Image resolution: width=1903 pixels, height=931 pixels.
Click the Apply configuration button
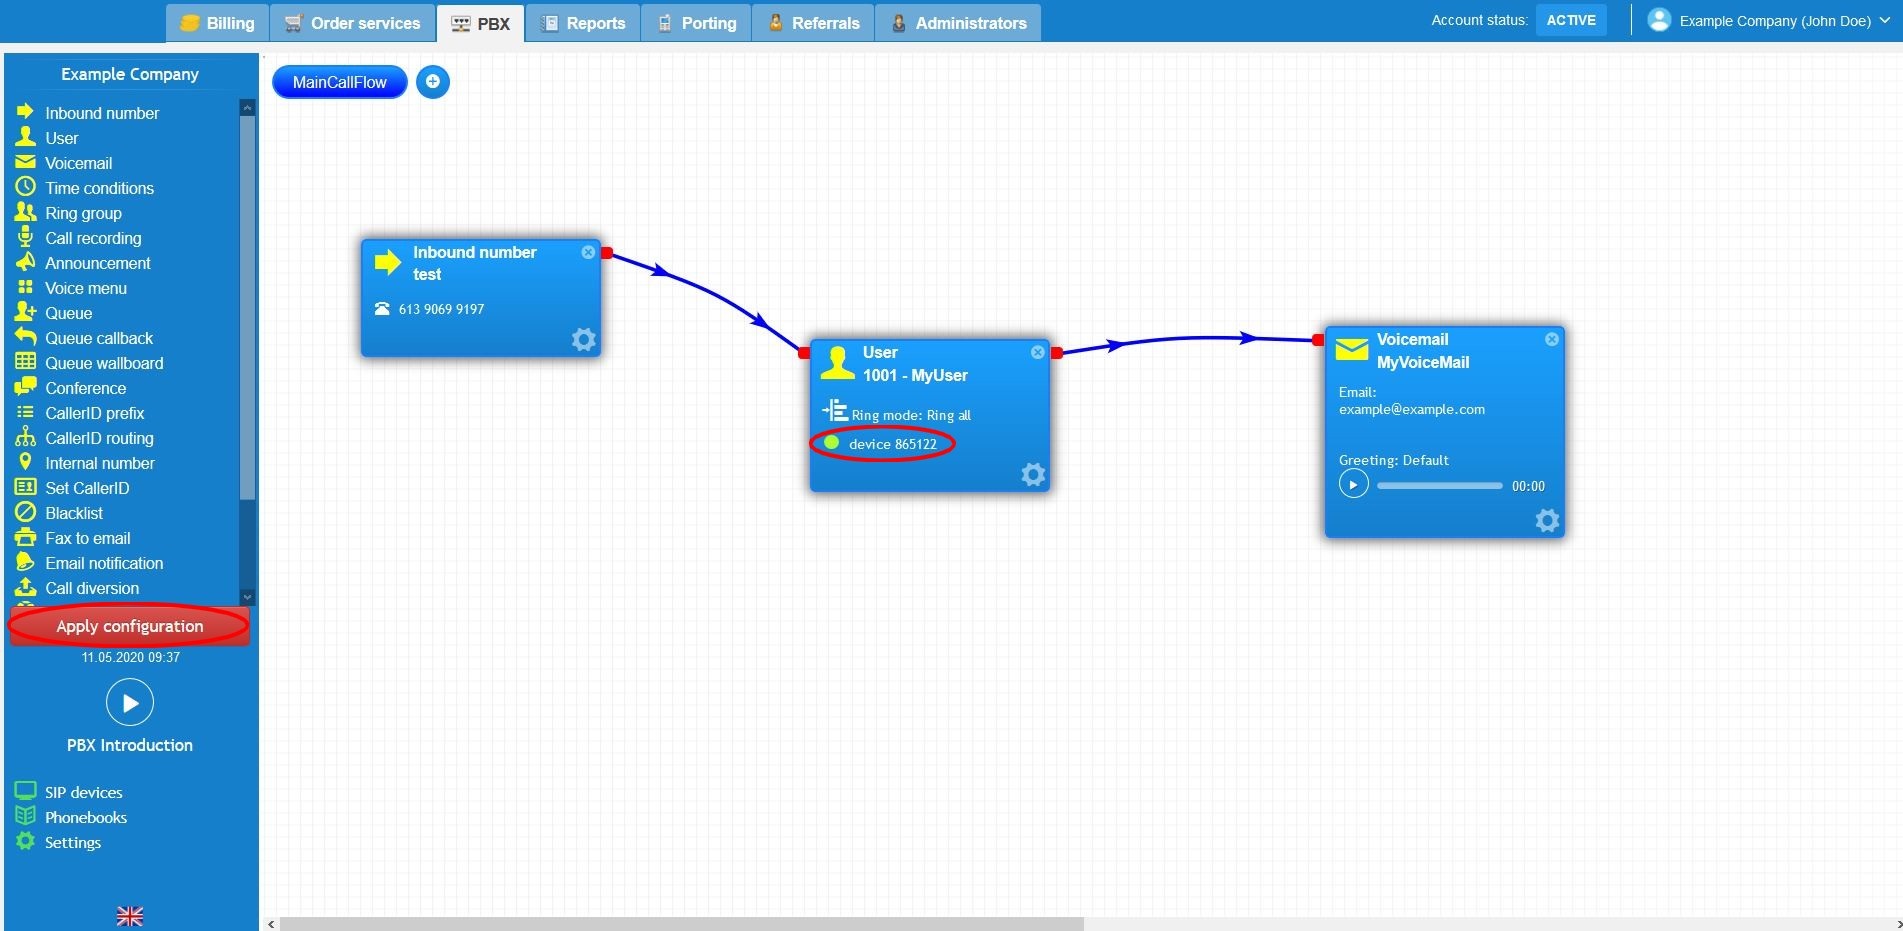pos(130,626)
